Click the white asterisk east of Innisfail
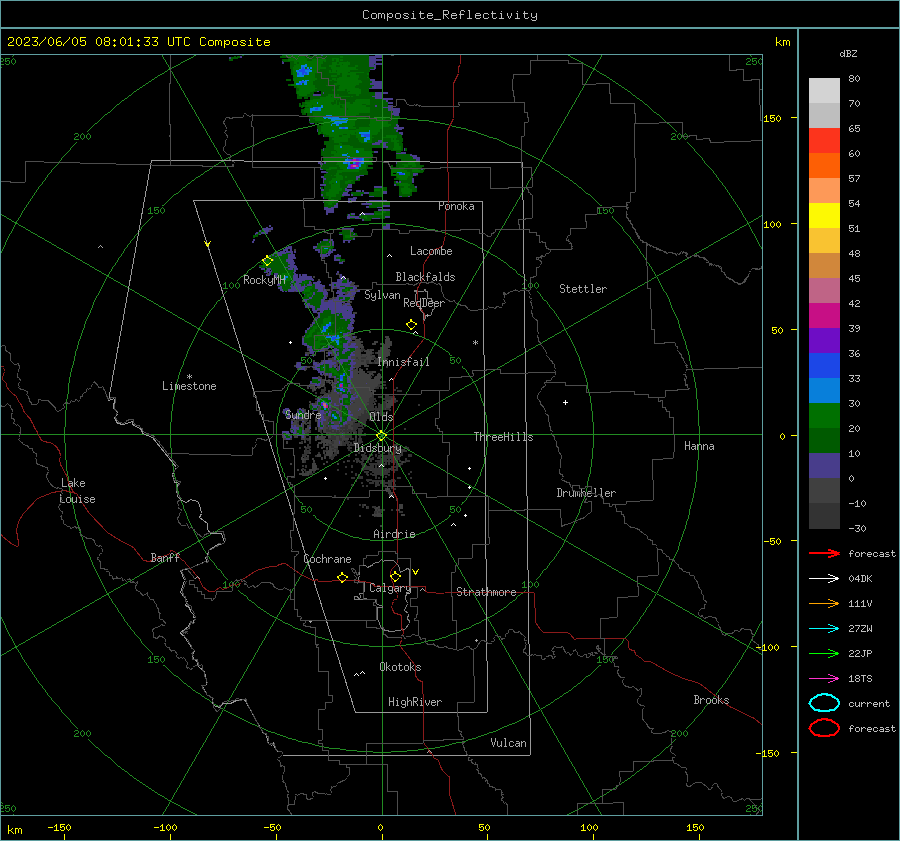Viewport: 900px width, 841px height. tap(475, 343)
